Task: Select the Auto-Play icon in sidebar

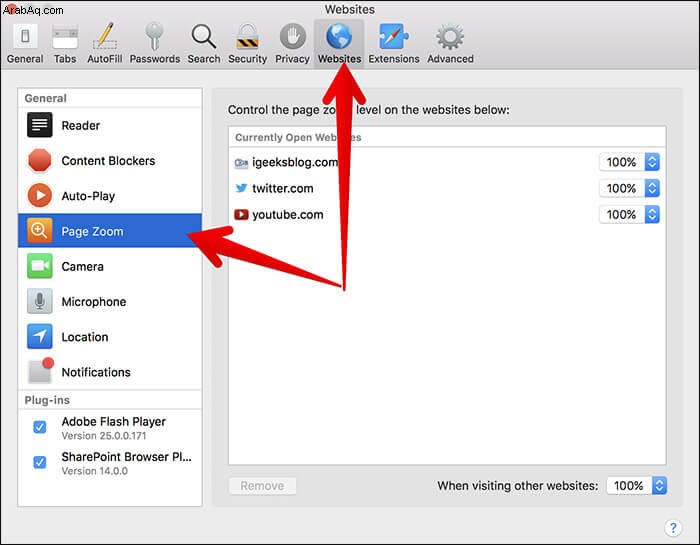Action: coord(40,196)
